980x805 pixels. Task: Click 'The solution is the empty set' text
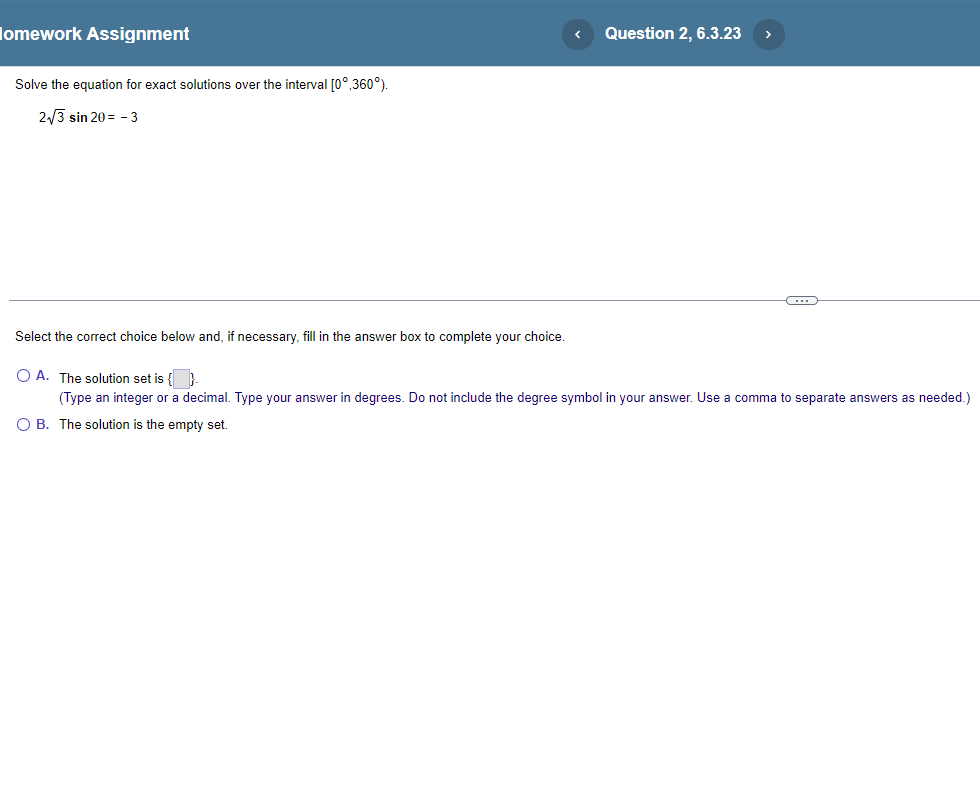[143, 425]
